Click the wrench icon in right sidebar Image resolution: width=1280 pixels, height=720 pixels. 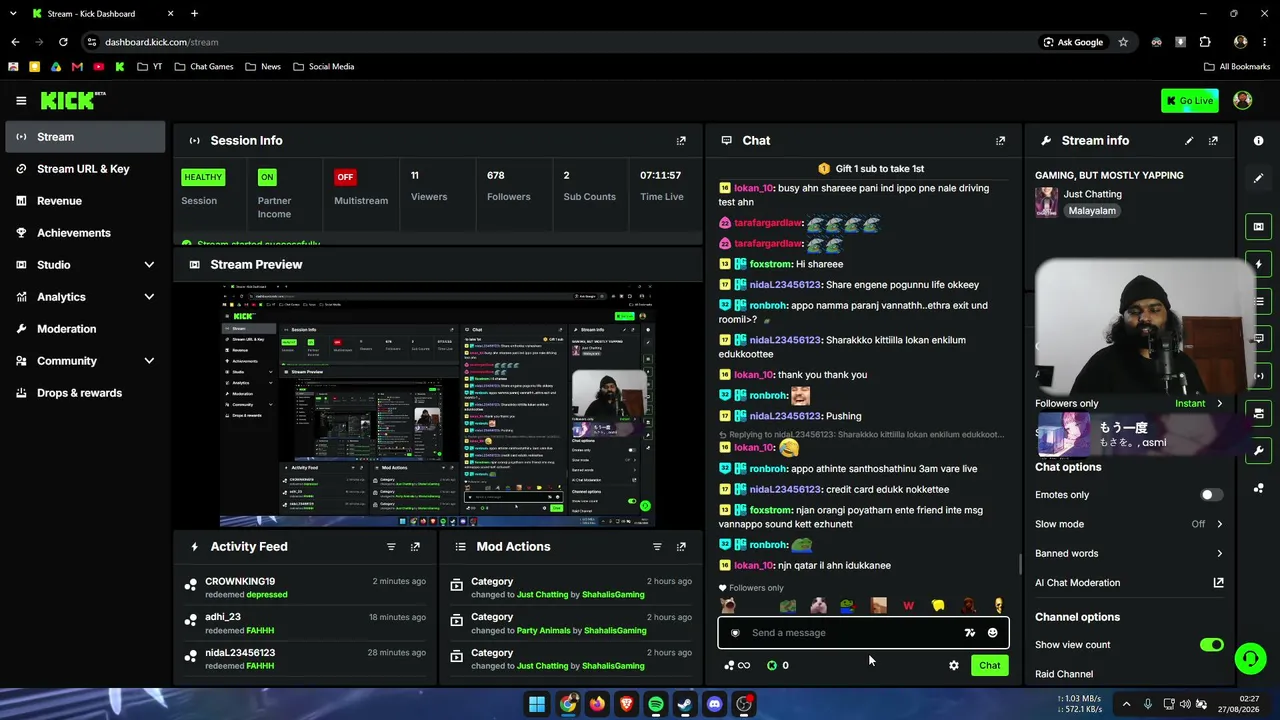(1258, 451)
